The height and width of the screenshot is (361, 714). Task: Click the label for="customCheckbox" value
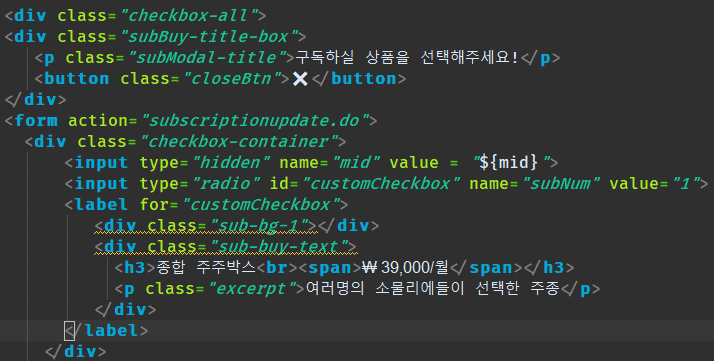(261, 204)
